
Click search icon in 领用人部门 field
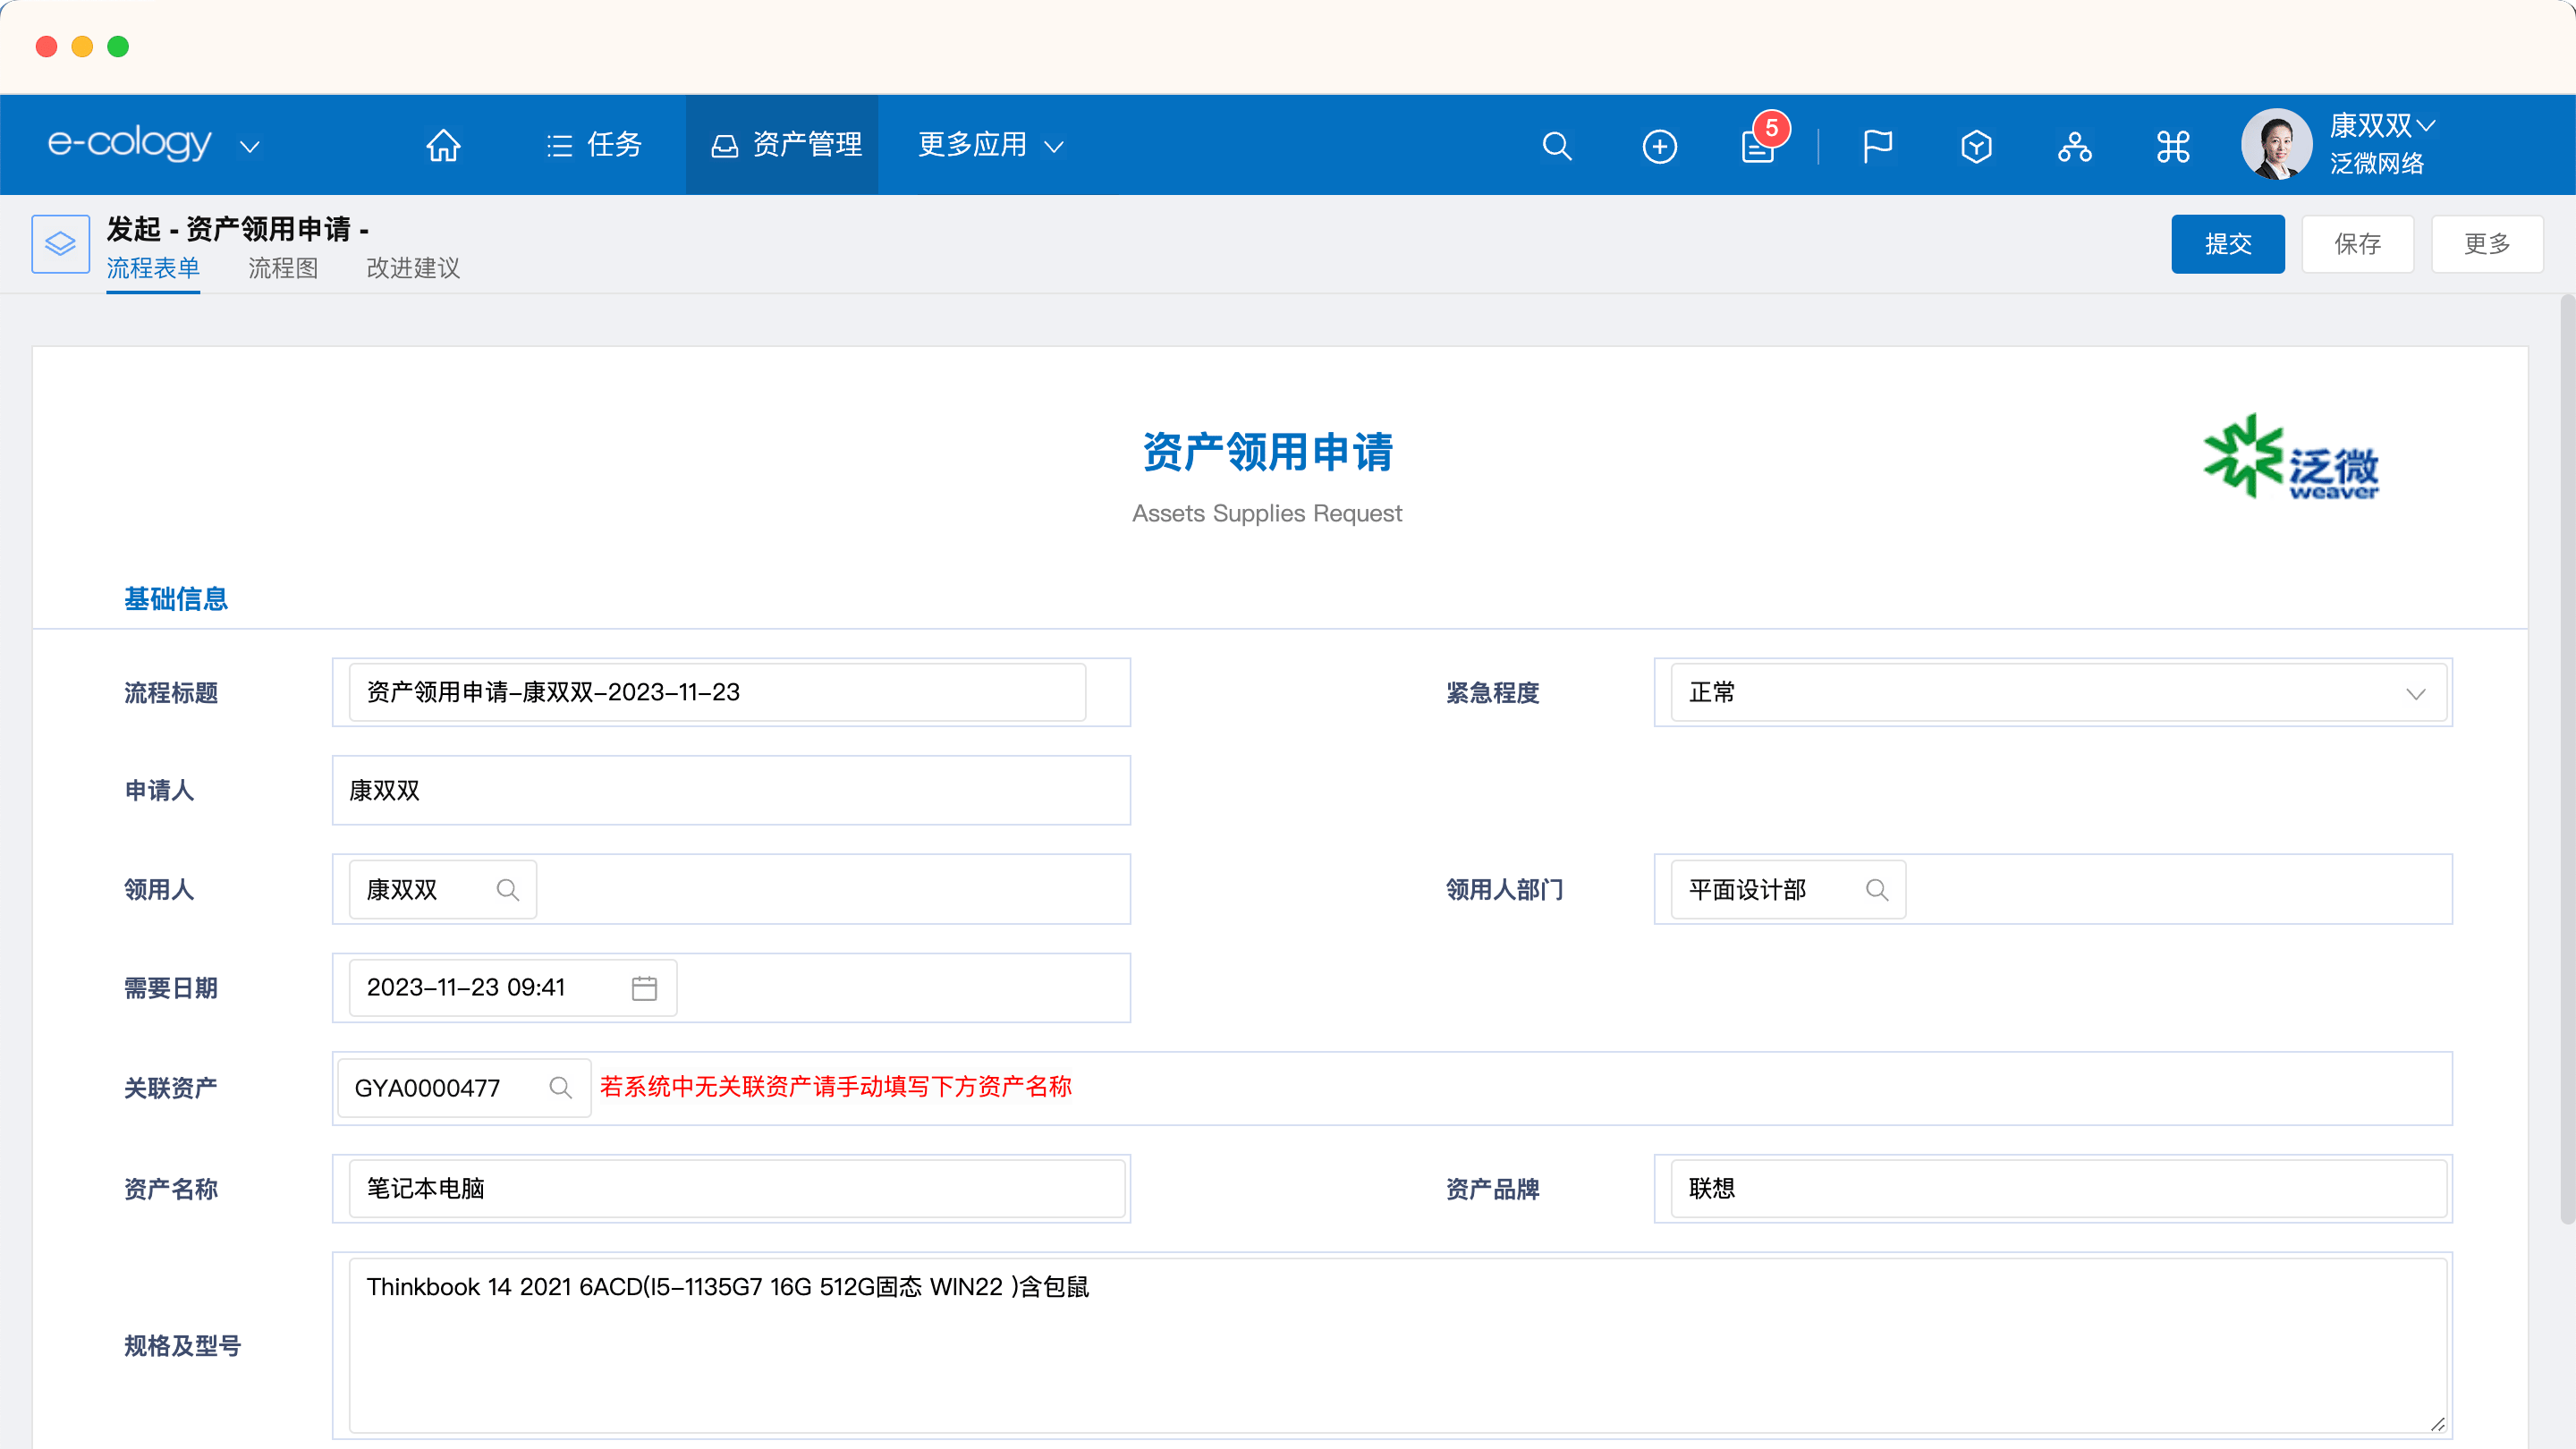tap(1877, 890)
